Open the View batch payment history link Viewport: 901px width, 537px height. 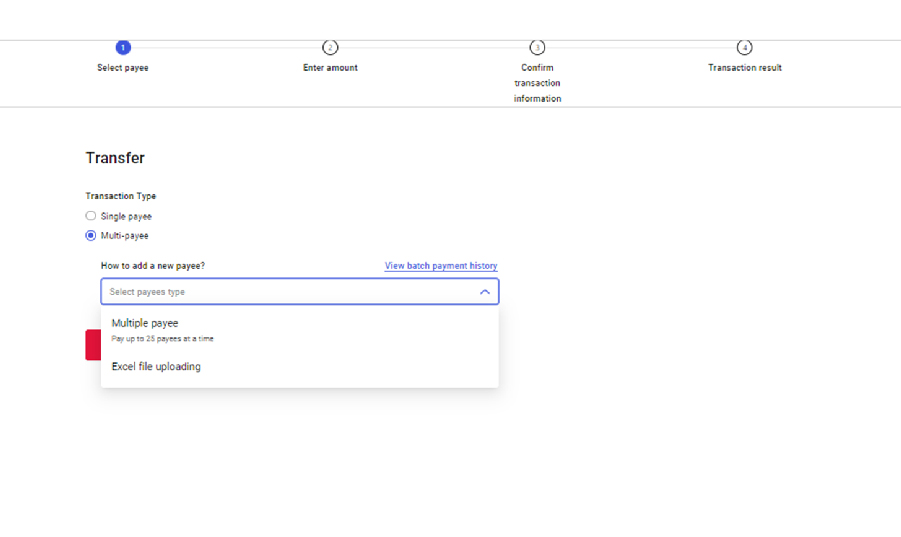pos(440,266)
